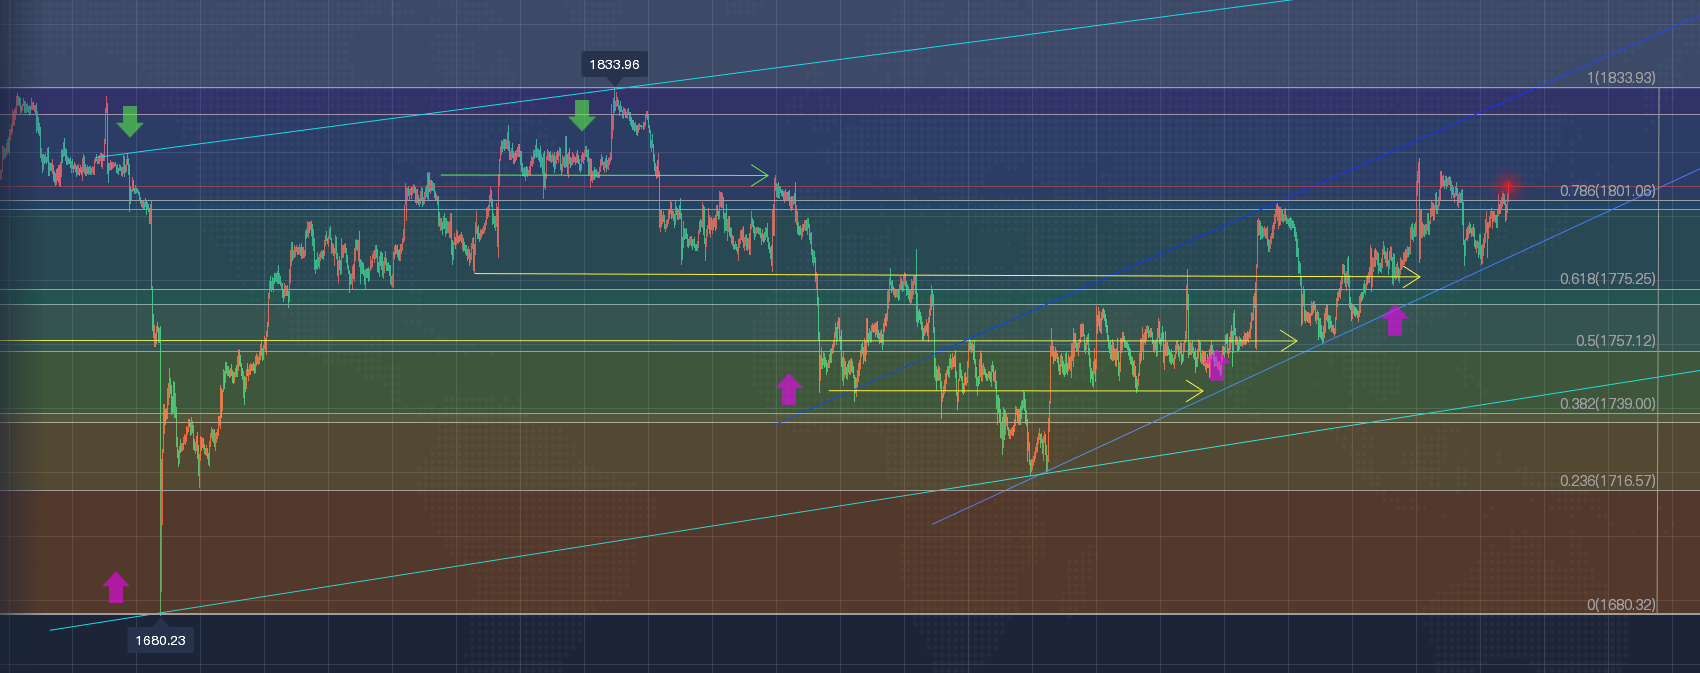Screen dimensions: 1700x673
Task: Select the 0.786(1801.06) Fibonacci level label
Action: (1607, 190)
